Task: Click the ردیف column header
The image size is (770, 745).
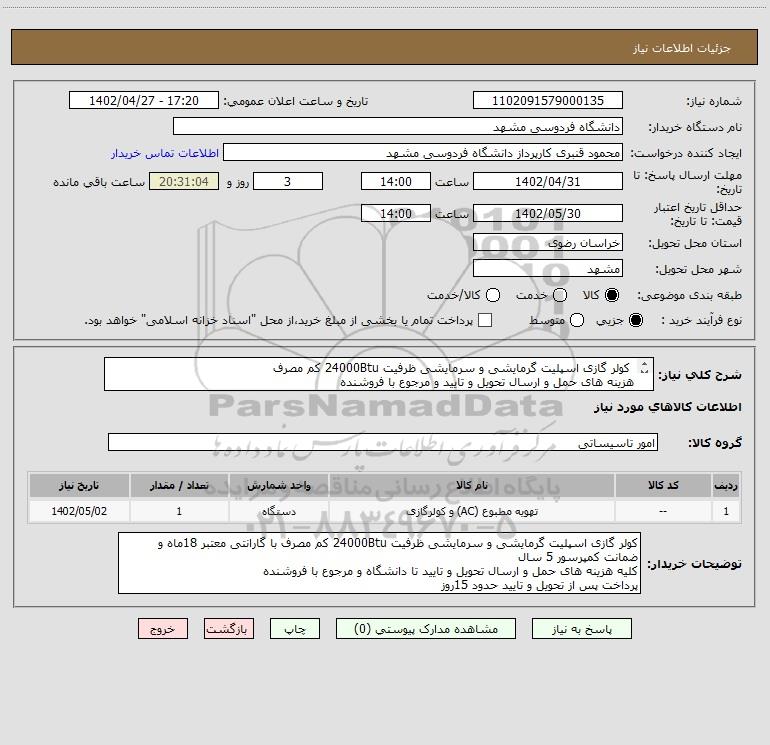Action: click(726, 486)
